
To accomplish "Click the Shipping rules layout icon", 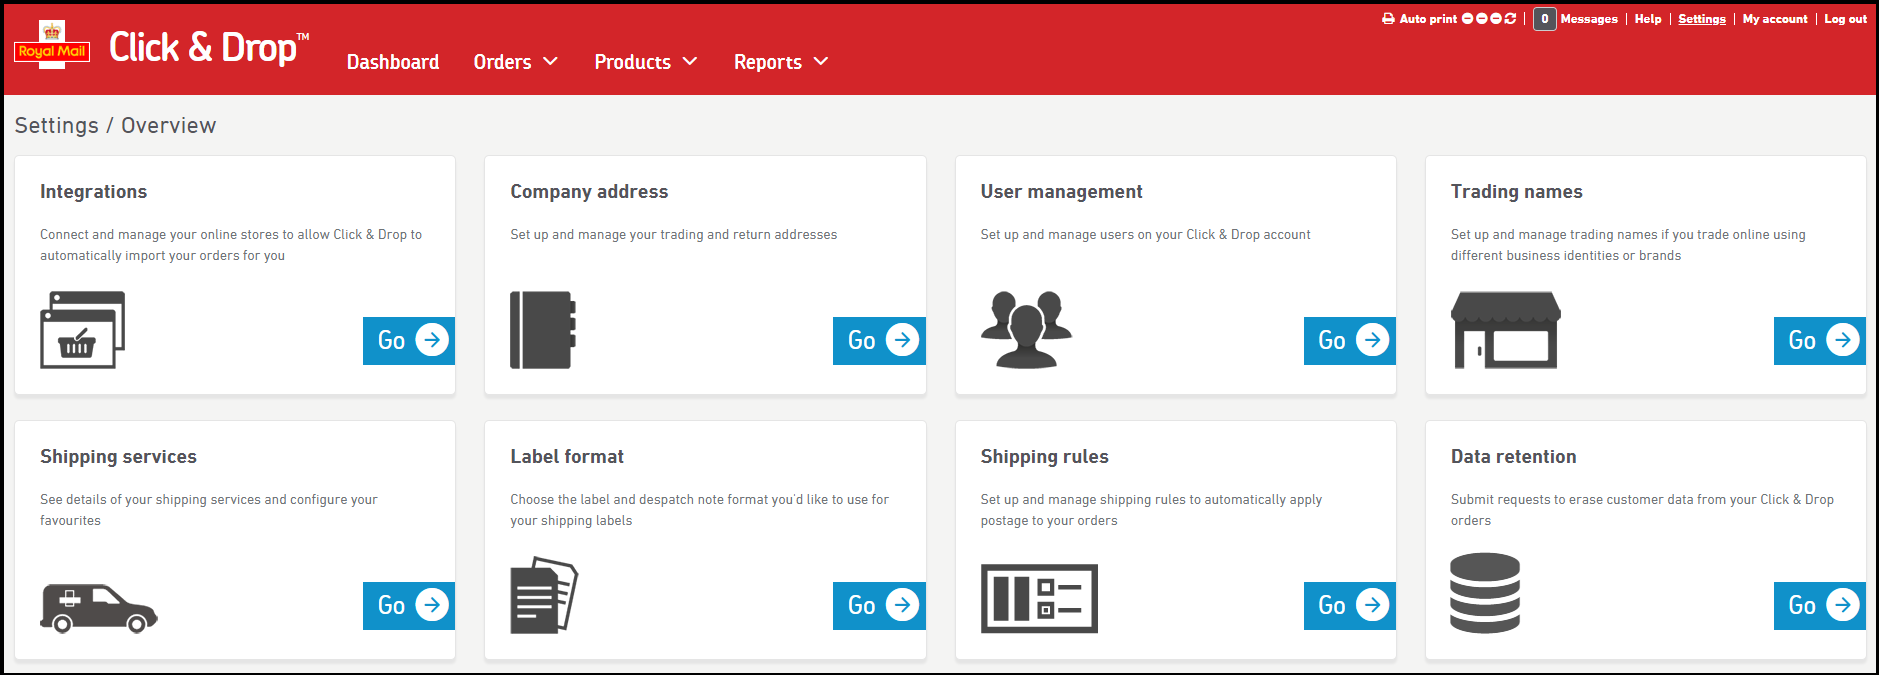I will pos(1038,598).
